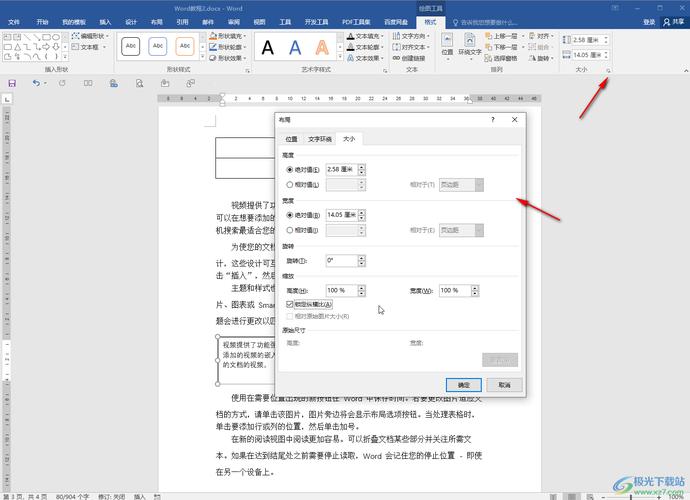Open the 格式 Format ribbon tab
The height and width of the screenshot is (500, 690).
tap(430, 22)
